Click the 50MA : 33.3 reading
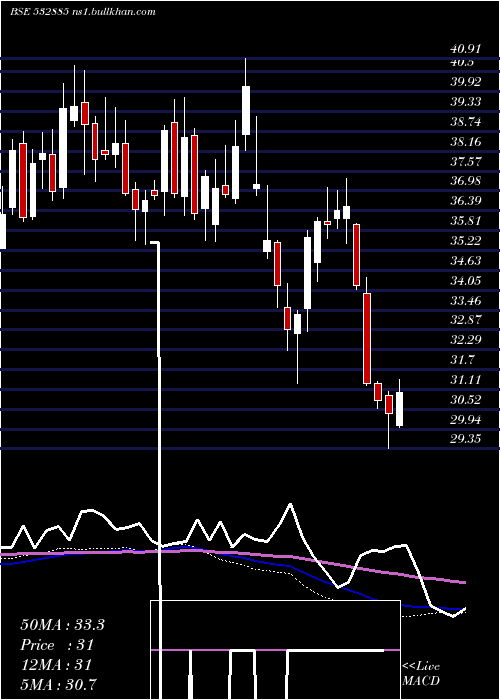The height and width of the screenshot is (700, 500). click(62, 625)
